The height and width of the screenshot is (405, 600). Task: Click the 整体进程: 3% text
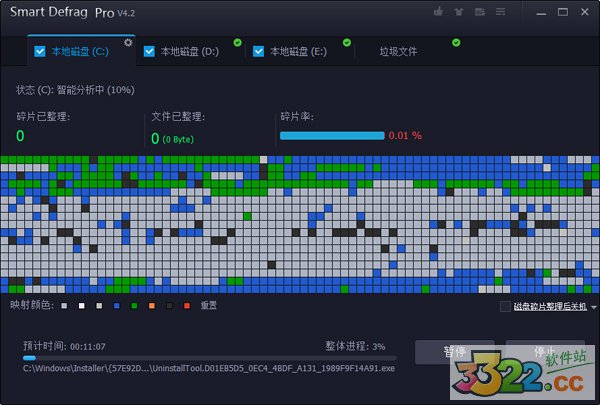[x=355, y=346]
